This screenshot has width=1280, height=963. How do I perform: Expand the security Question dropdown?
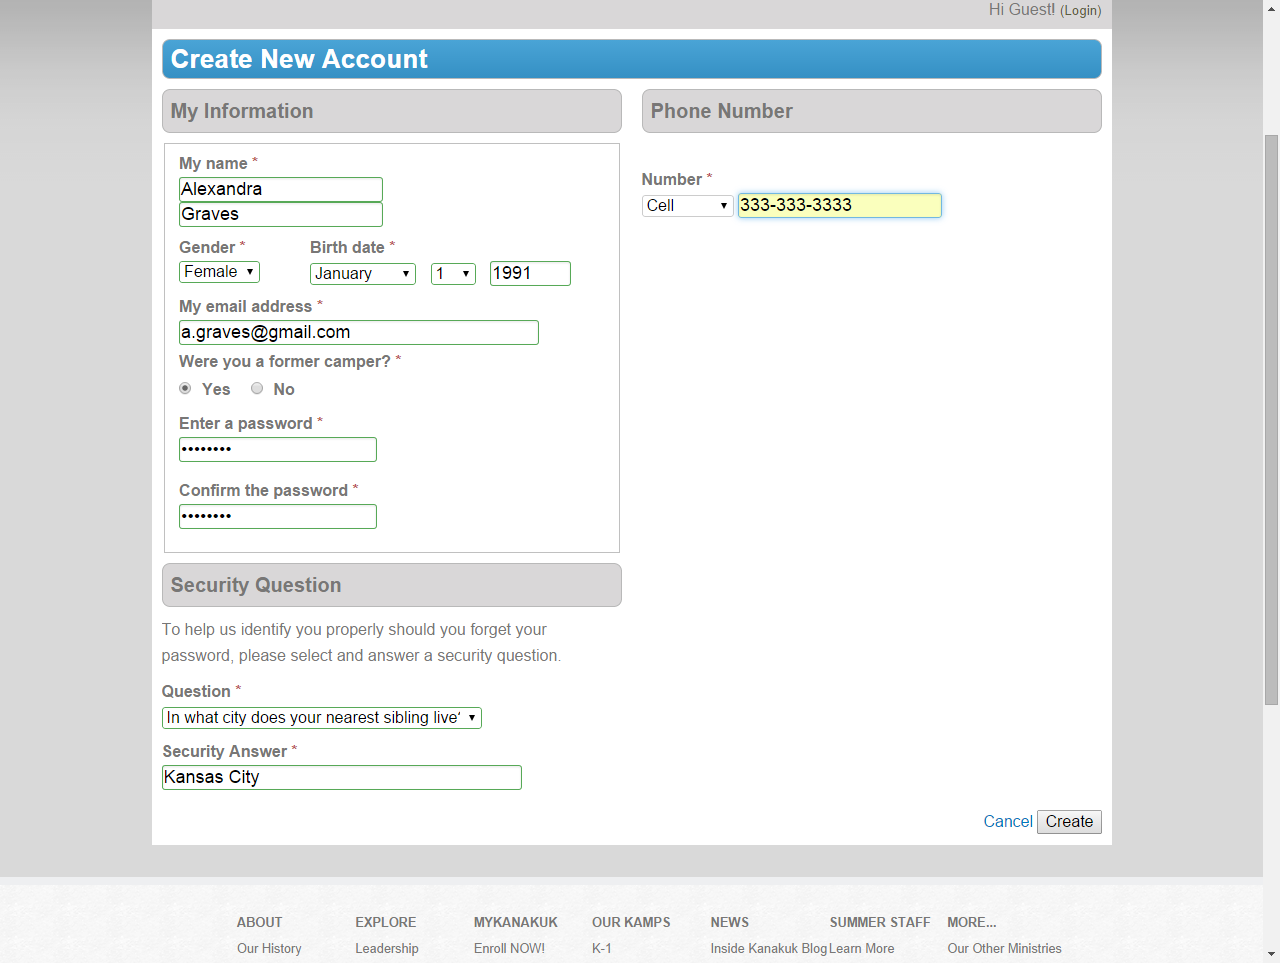pyautogui.click(x=321, y=718)
